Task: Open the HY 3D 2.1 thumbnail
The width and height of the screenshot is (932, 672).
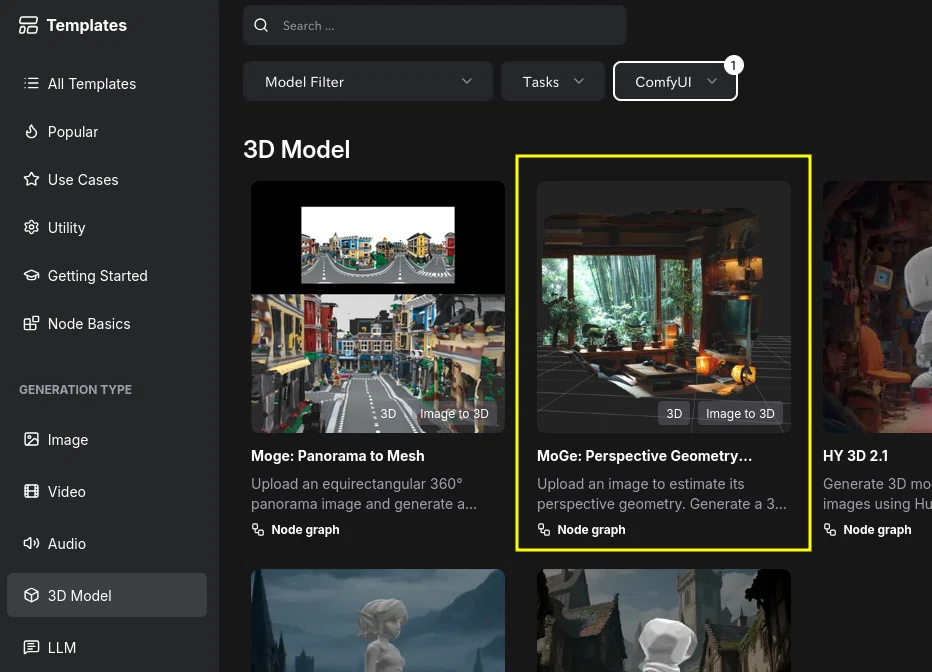Action: pyautogui.click(x=877, y=307)
